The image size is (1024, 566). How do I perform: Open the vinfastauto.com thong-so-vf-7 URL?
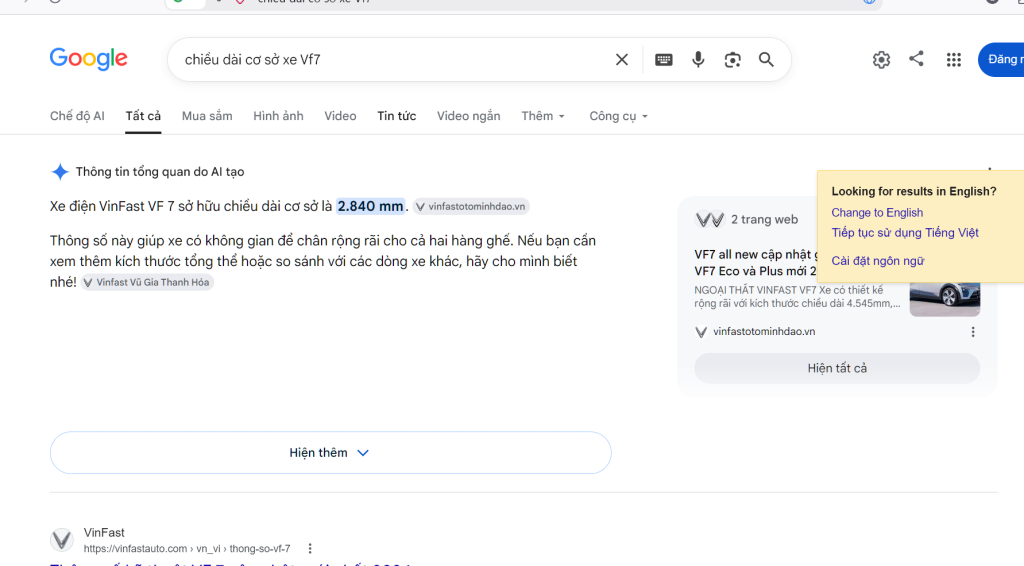187,549
